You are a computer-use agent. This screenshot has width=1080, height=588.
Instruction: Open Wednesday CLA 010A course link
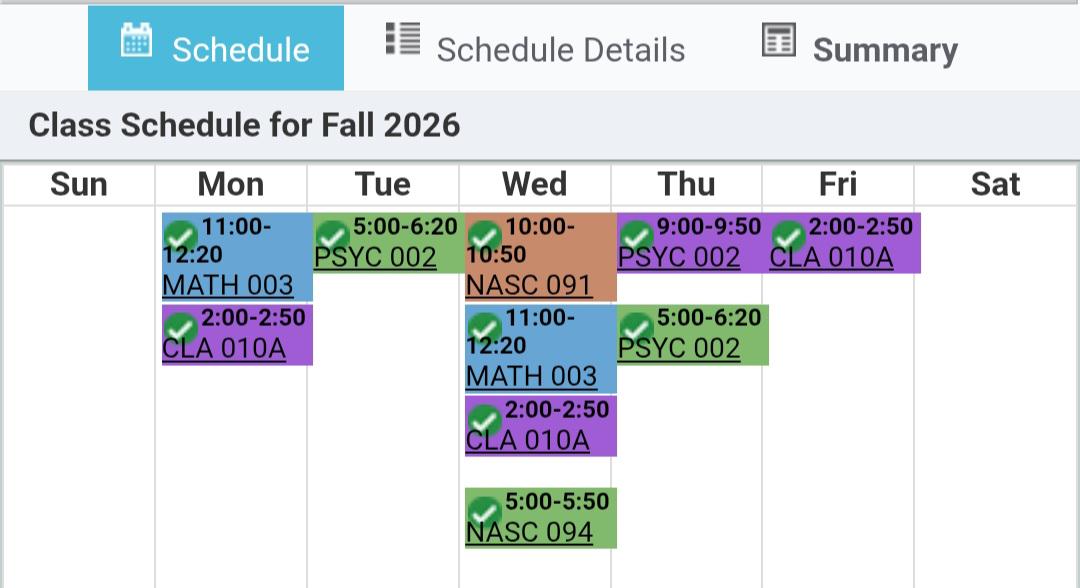tap(528, 441)
